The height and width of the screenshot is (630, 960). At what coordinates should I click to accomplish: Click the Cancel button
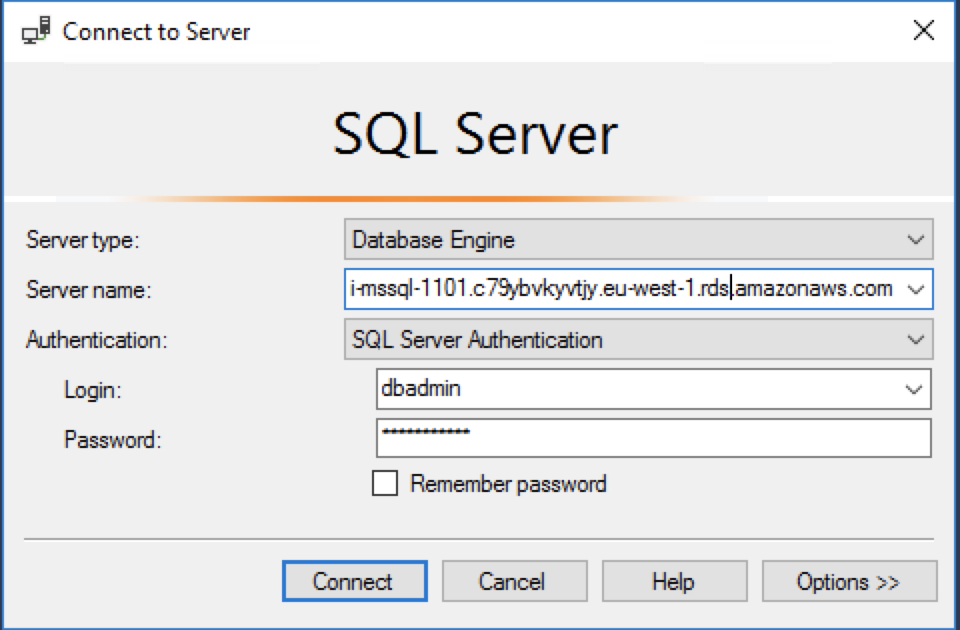[x=514, y=581]
